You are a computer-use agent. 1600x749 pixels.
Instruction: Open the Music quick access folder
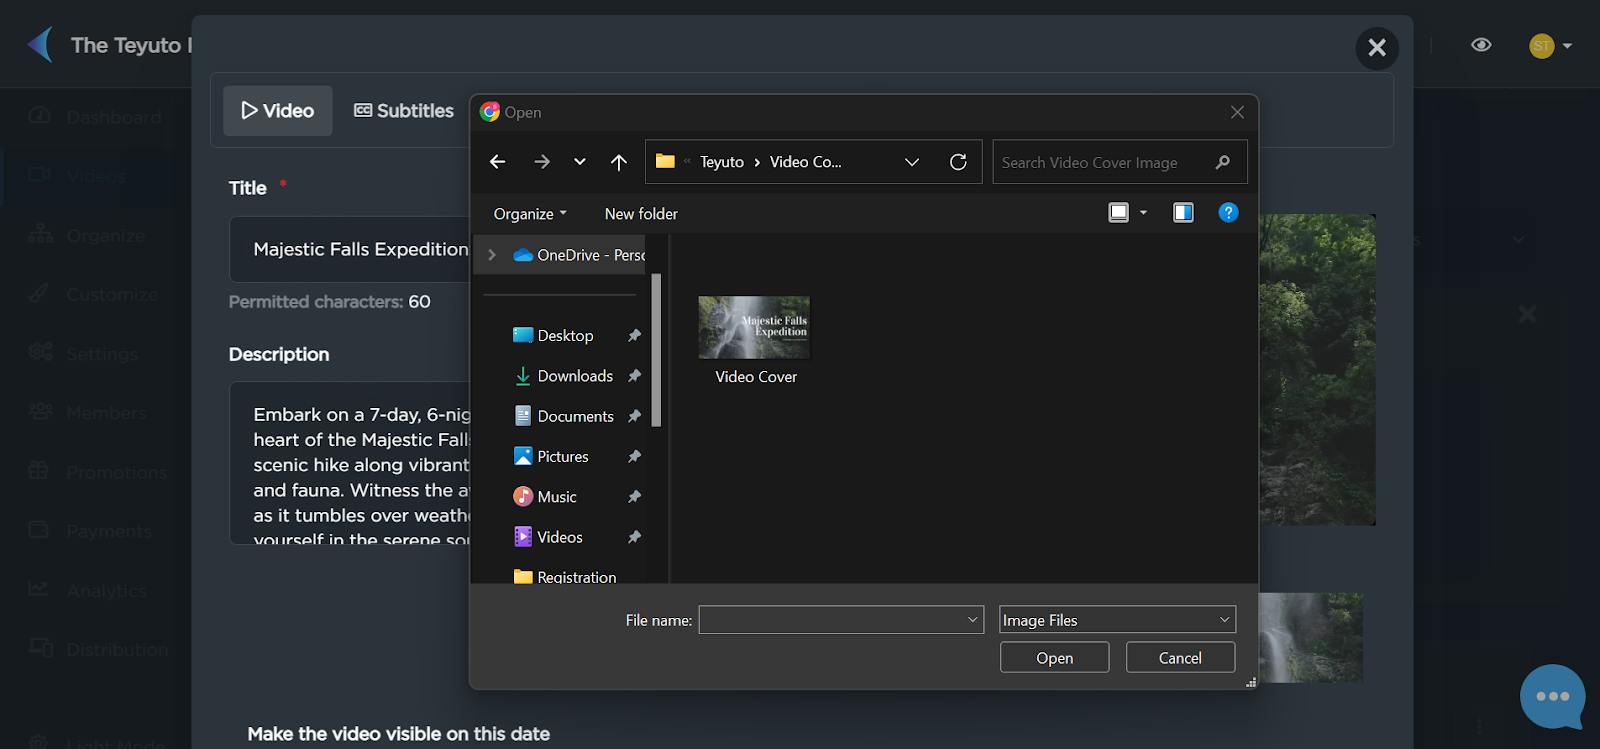point(545,497)
